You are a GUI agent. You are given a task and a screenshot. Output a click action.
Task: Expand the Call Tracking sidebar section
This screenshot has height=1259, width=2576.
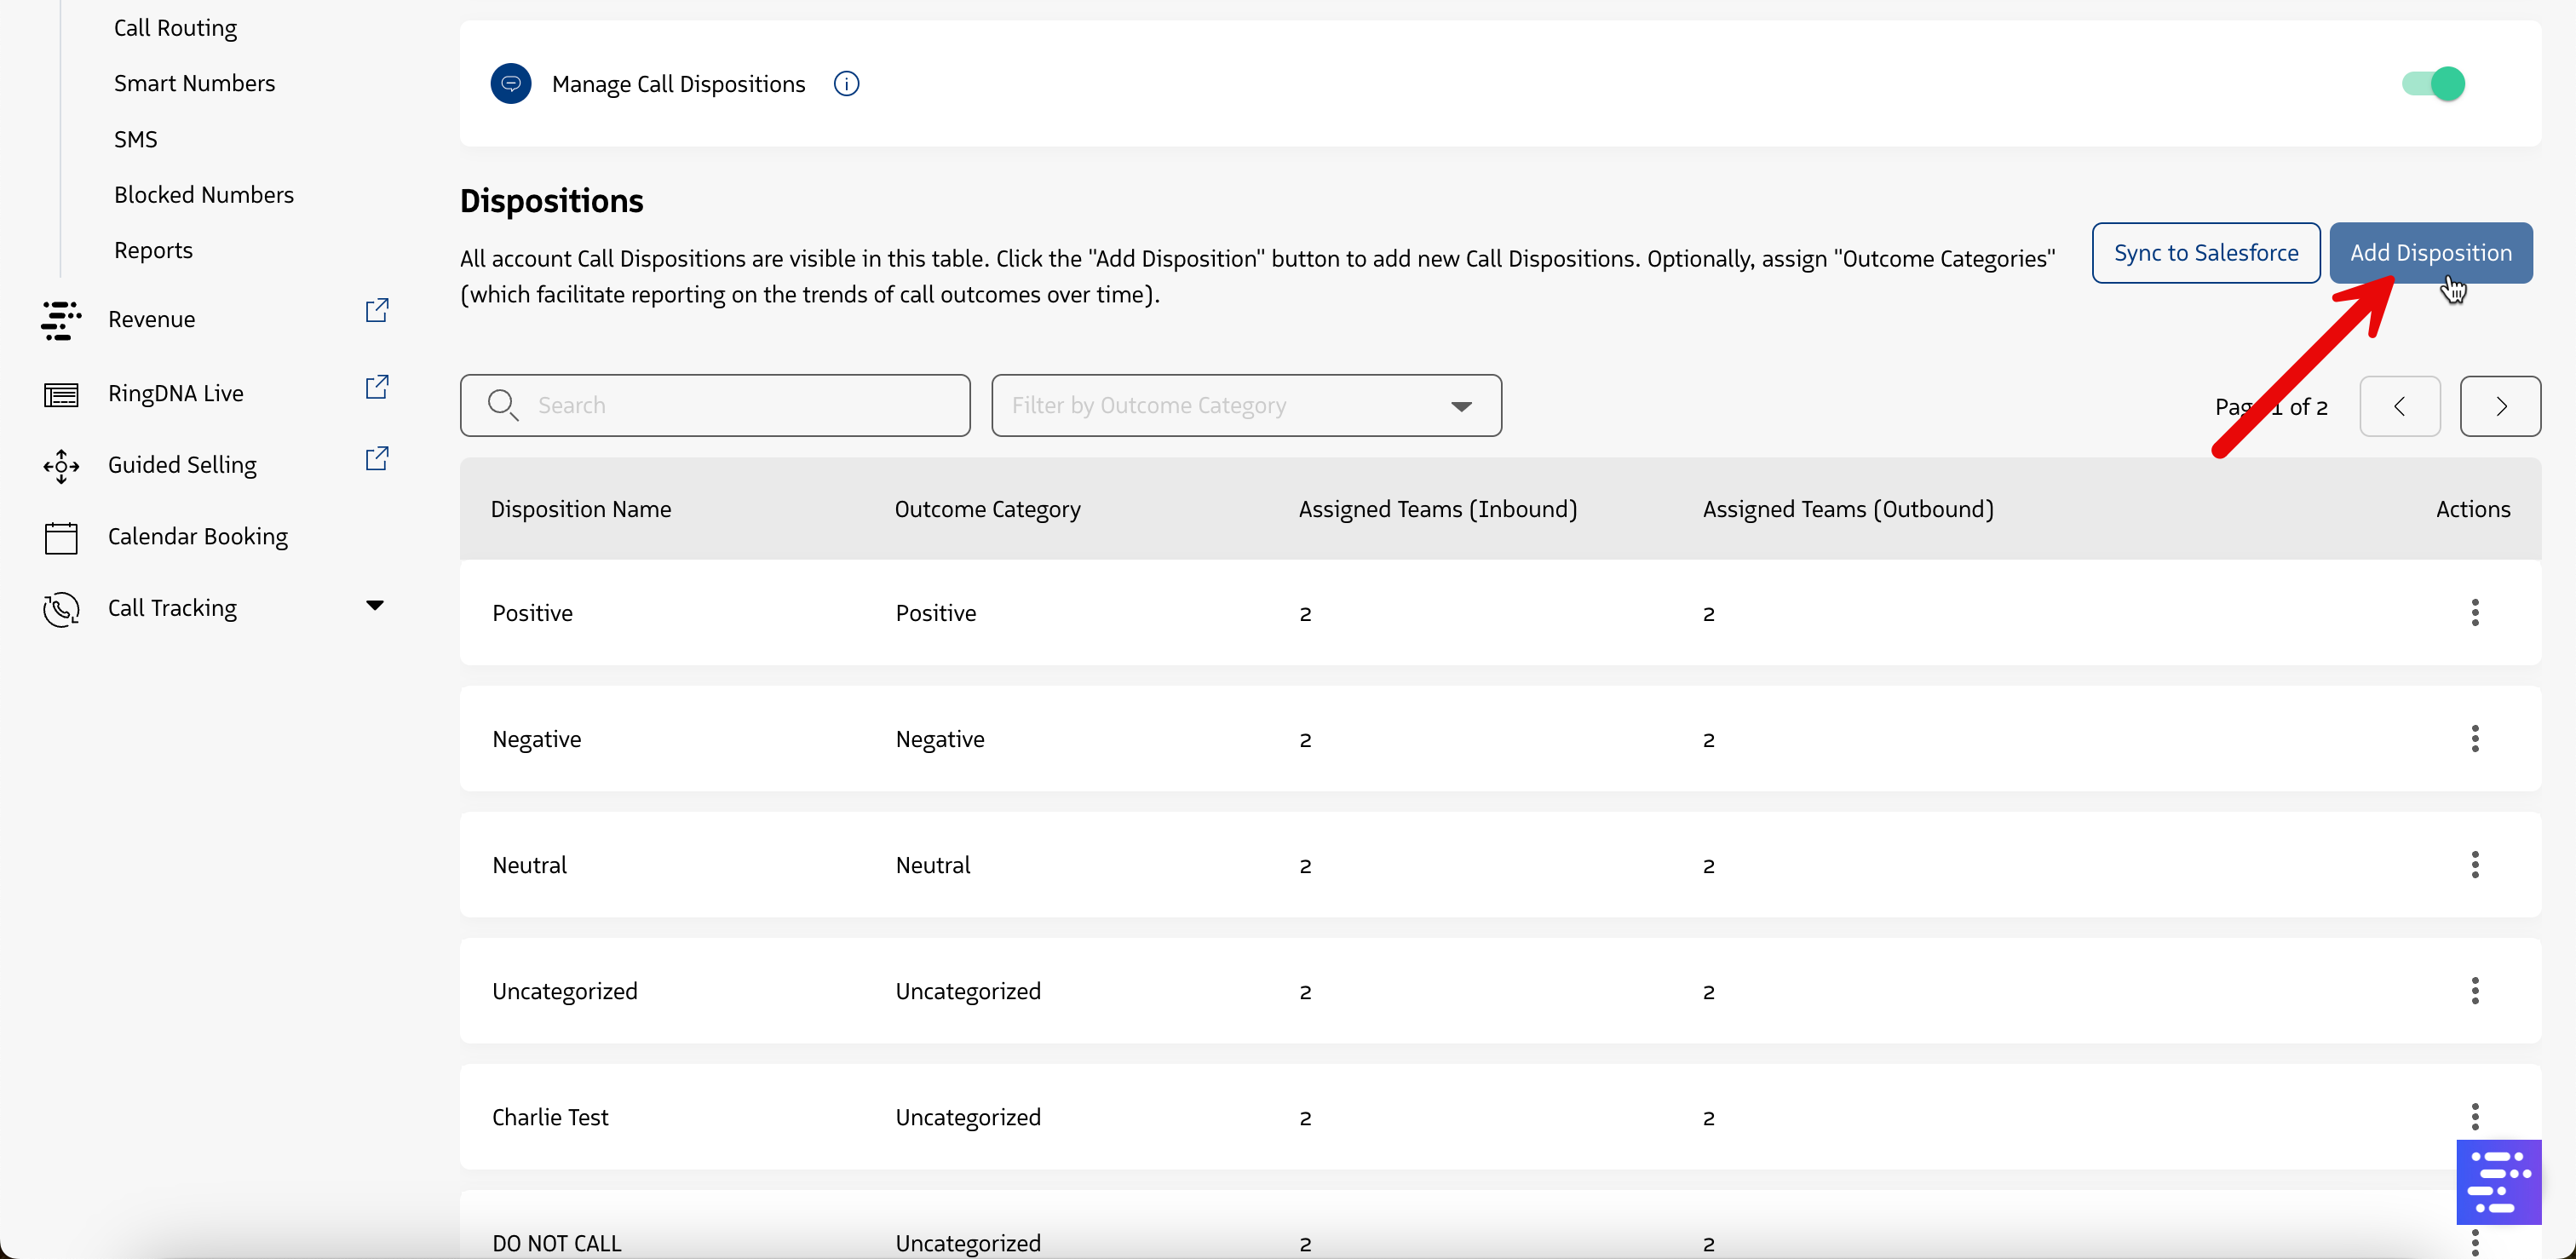374,606
